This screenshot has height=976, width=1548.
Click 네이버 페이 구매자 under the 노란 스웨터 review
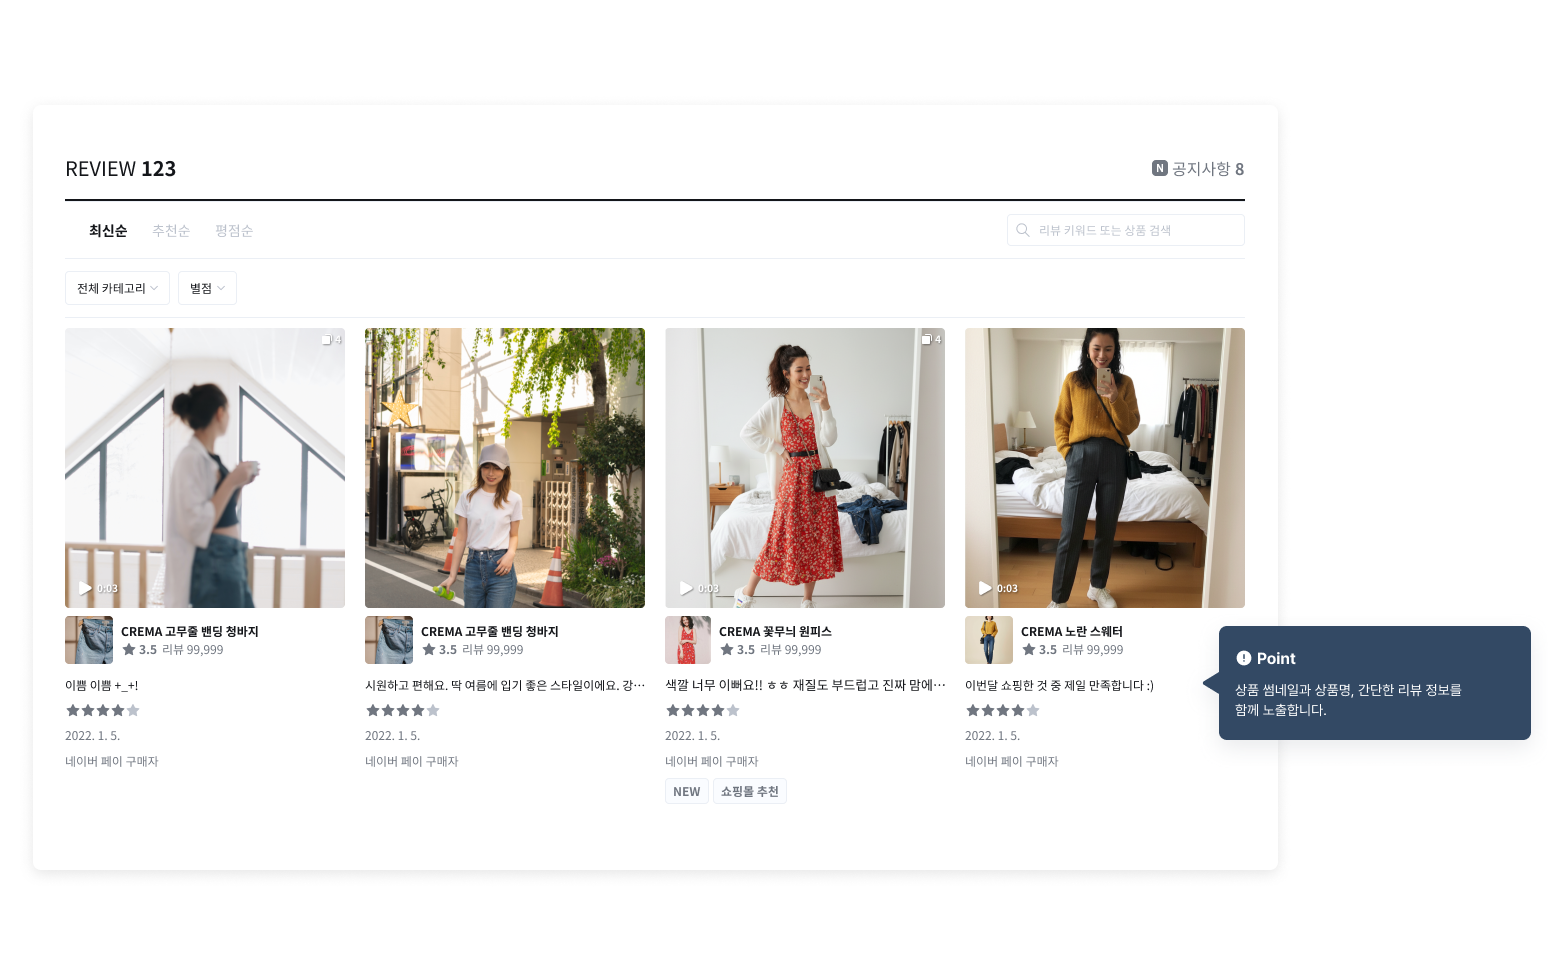[1012, 762]
